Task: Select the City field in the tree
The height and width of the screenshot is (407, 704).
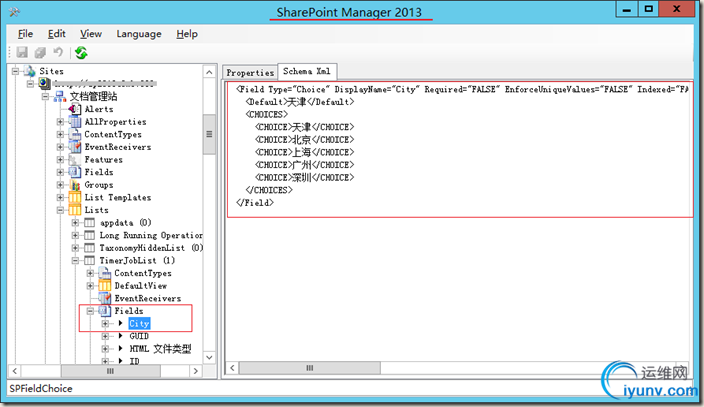Action: point(139,324)
